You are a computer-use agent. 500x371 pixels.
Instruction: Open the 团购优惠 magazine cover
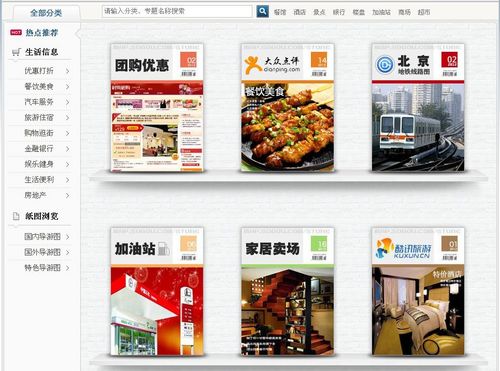(157, 107)
